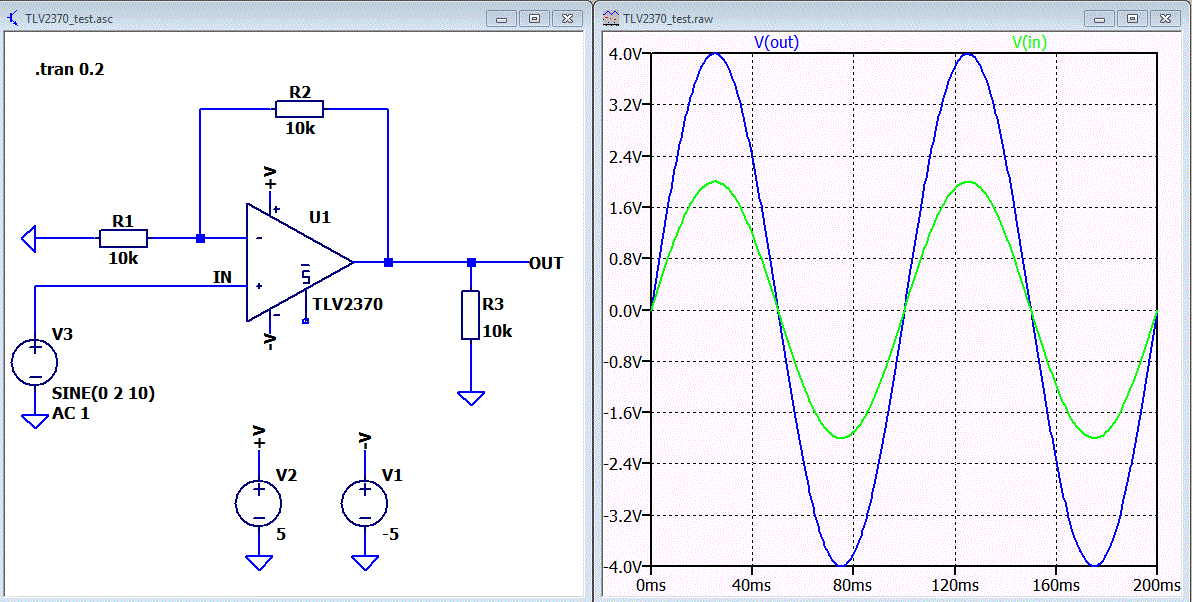The width and height of the screenshot is (1192, 602).
Task: Click the OUT net label
Action: click(x=546, y=263)
